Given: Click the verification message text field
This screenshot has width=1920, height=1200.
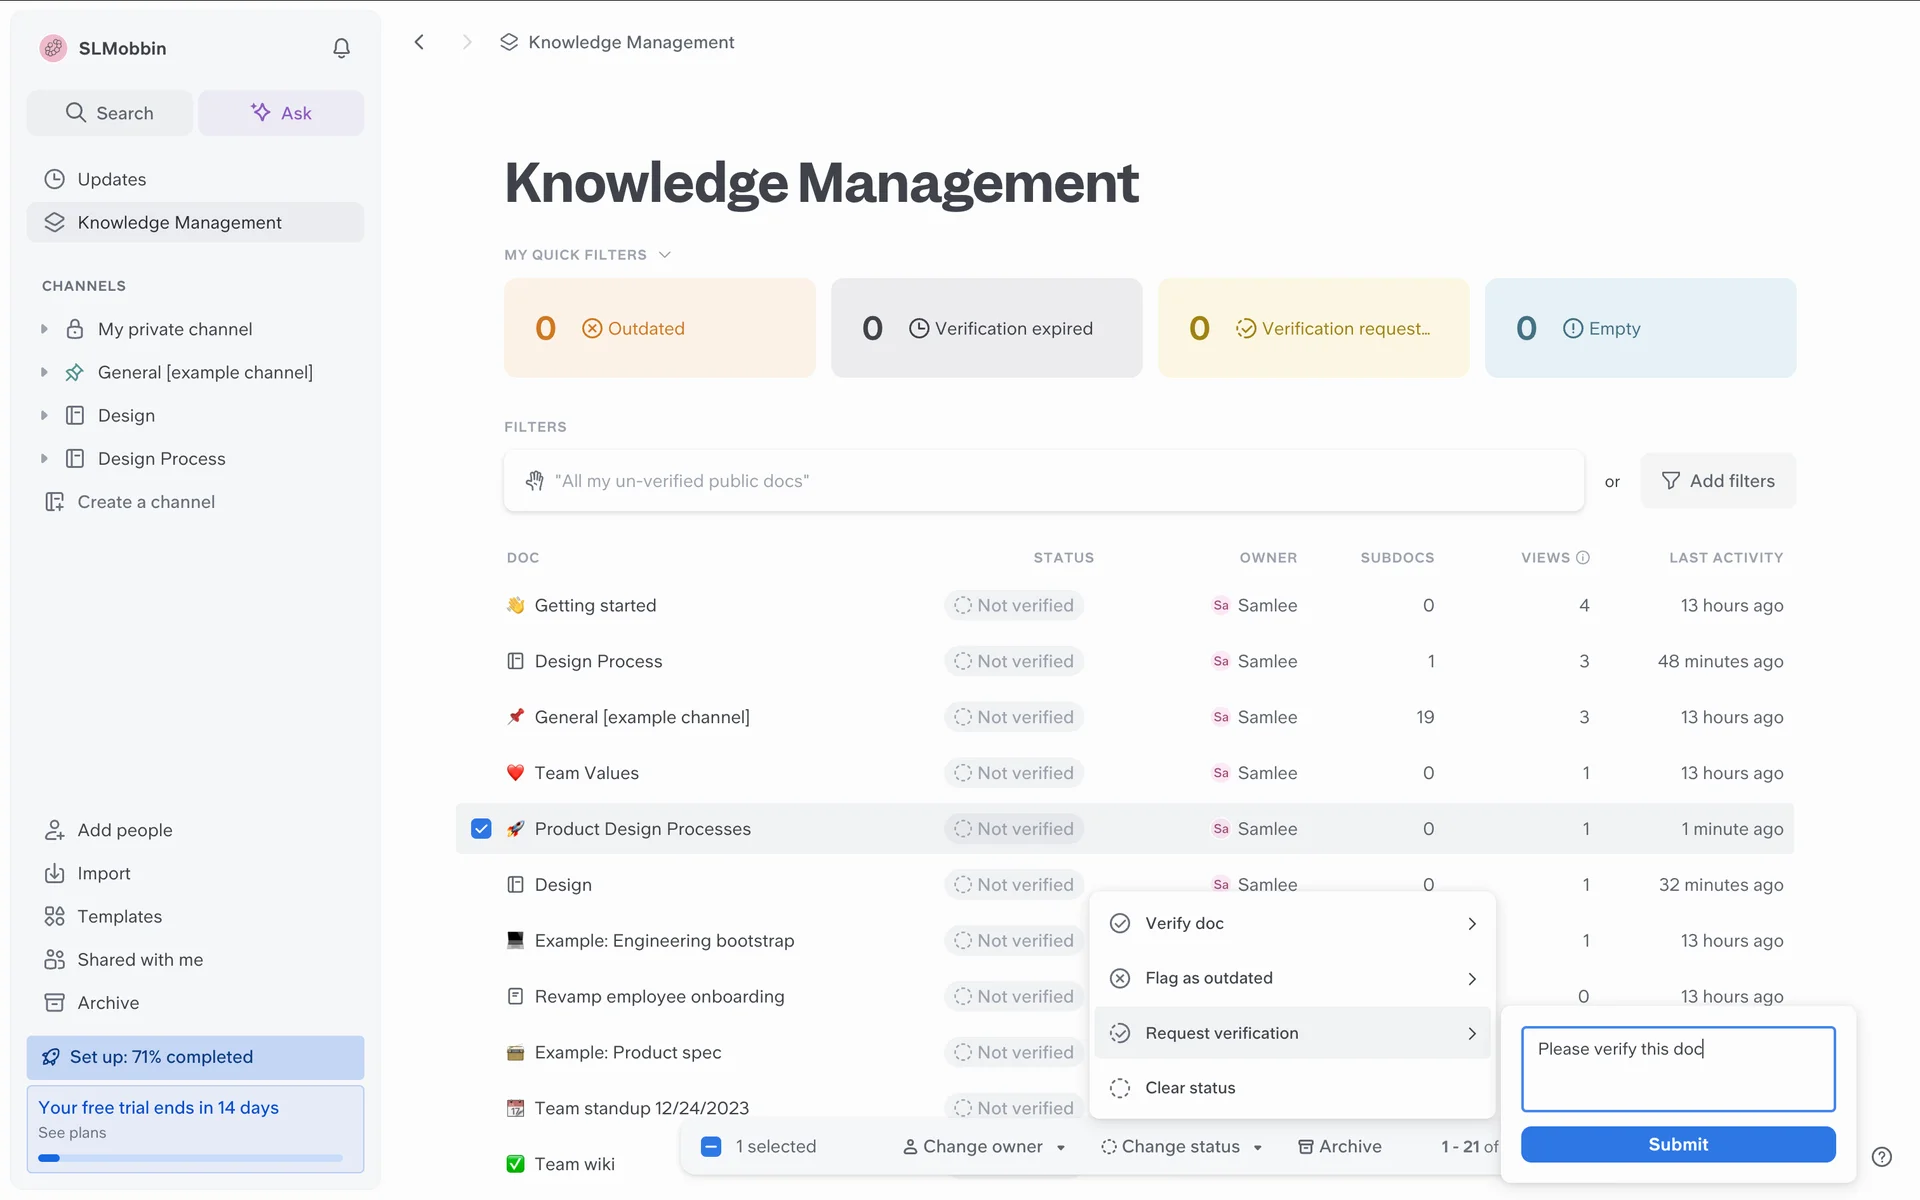Looking at the screenshot, I should click(x=1677, y=1068).
